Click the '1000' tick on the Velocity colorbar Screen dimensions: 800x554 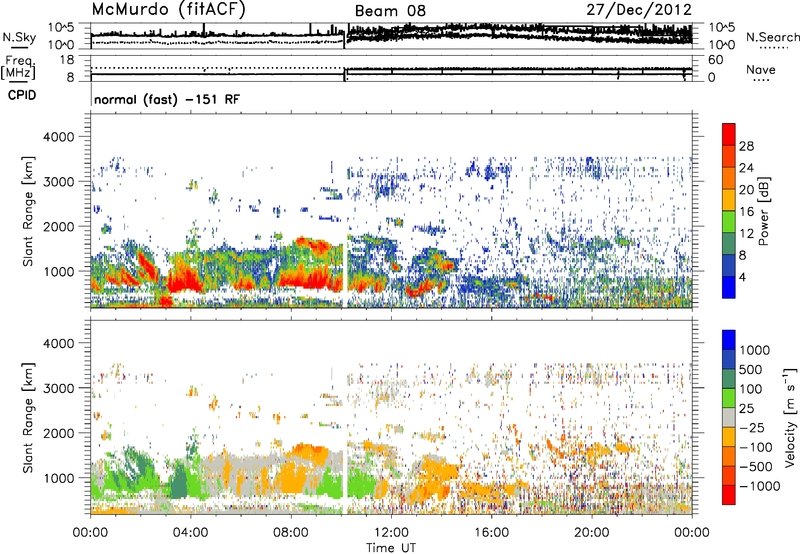click(x=755, y=350)
